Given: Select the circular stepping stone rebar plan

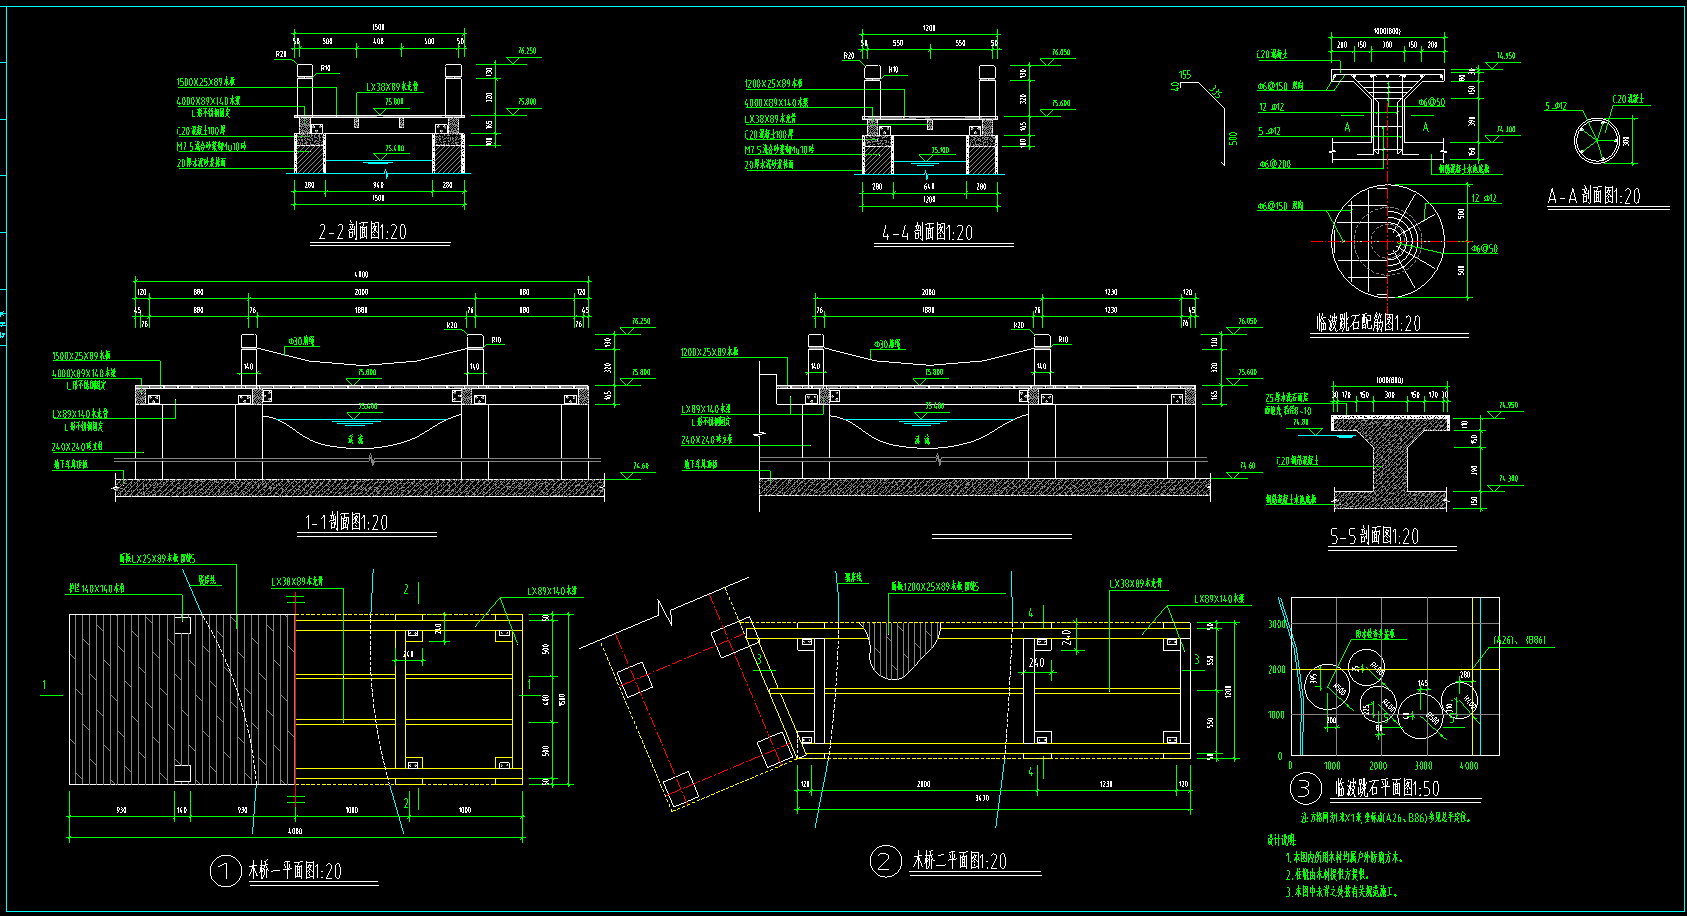Looking at the screenshot, I should pyautogui.click(x=1387, y=240).
